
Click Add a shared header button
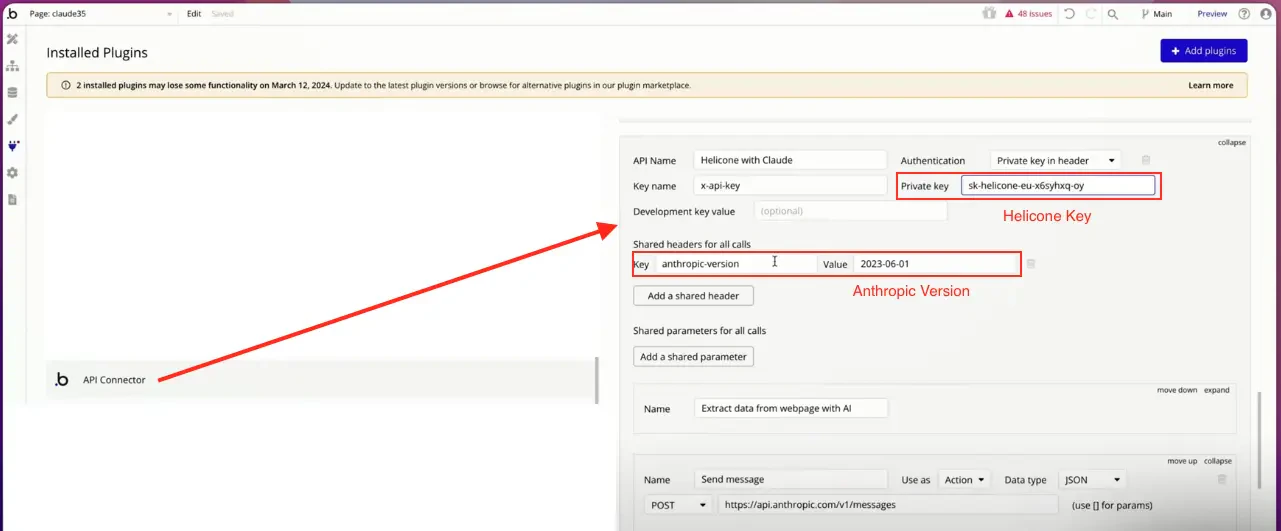(693, 296)
